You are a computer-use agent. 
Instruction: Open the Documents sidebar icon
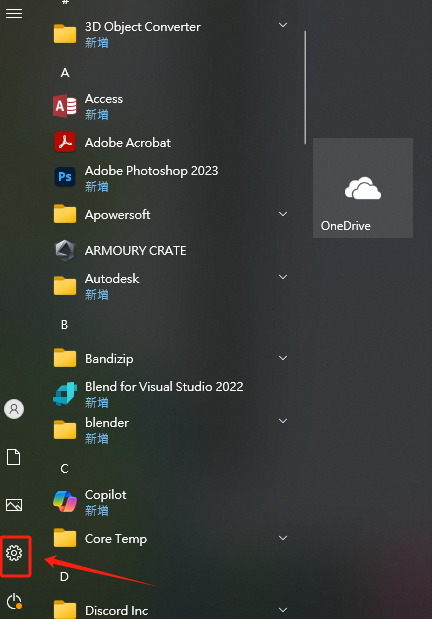pyautogui.click(x=14, y=457)
